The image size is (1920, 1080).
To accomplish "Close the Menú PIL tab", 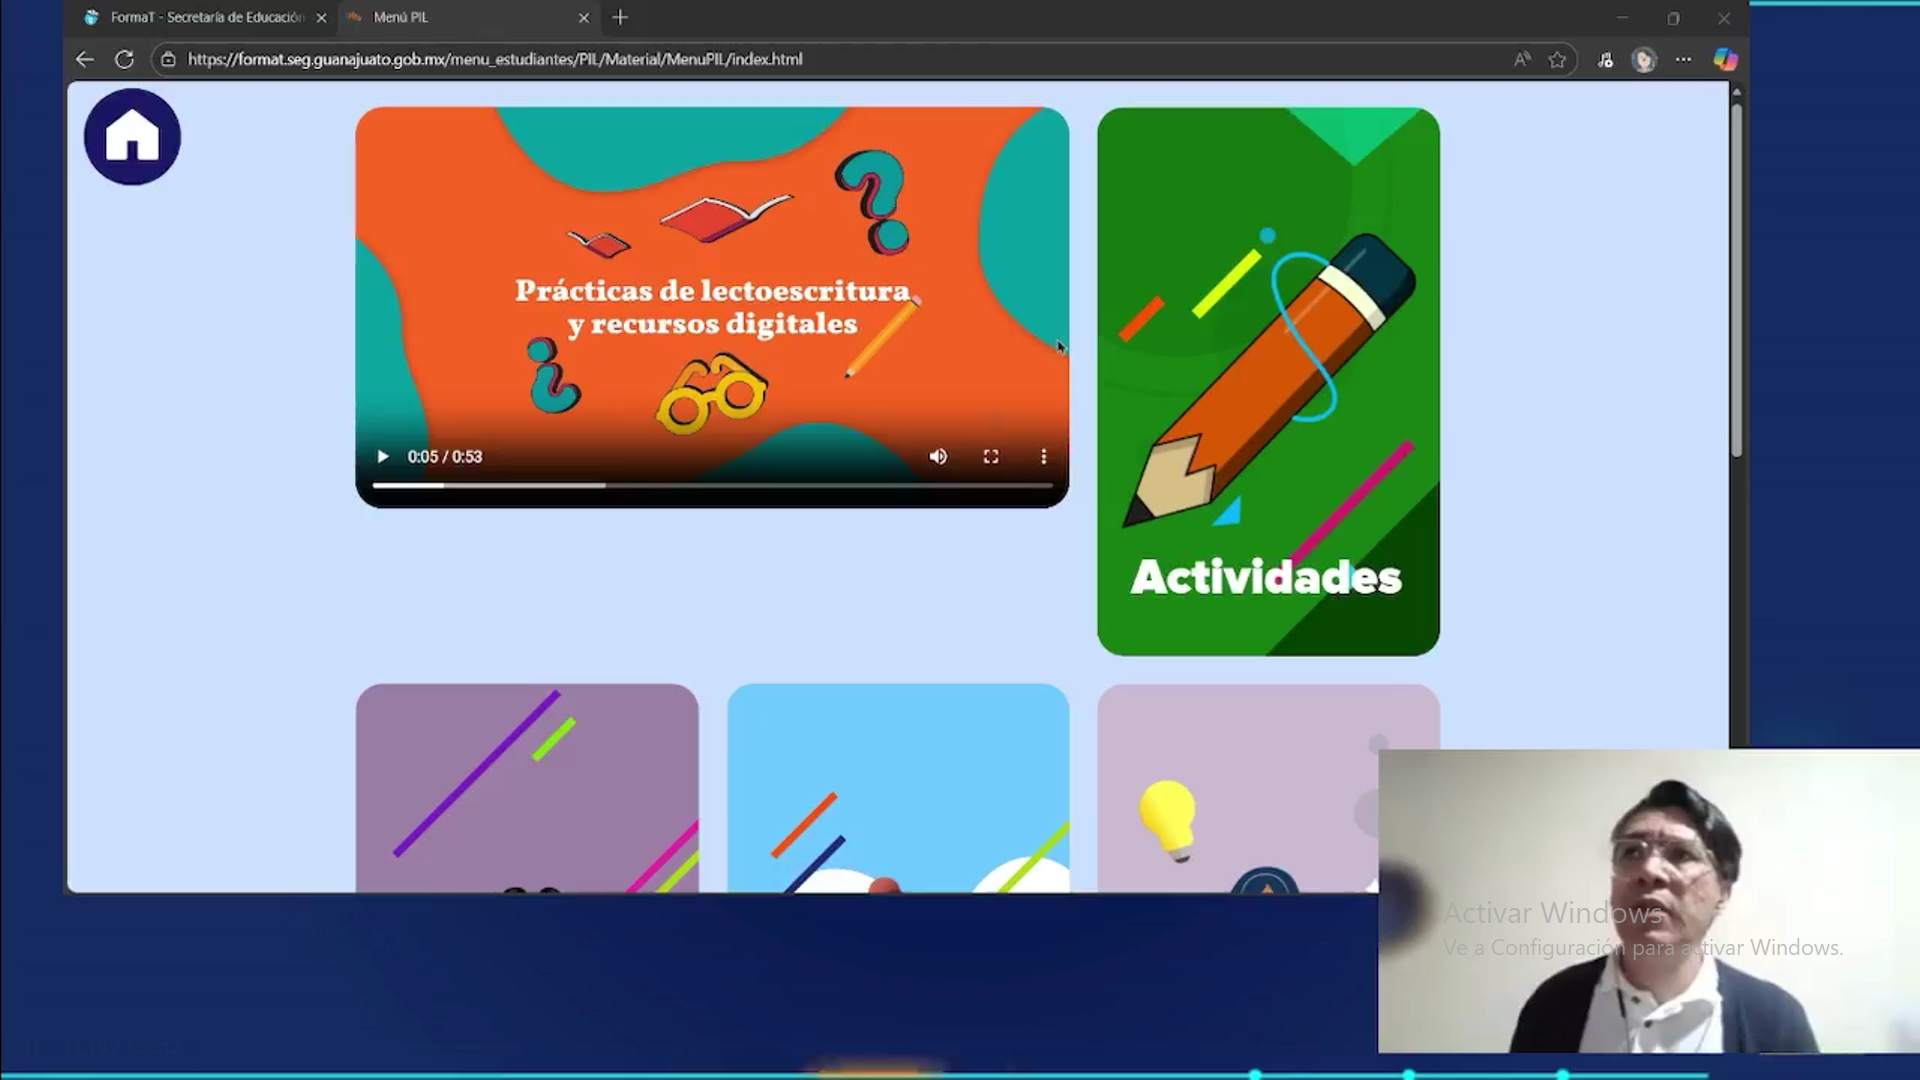I will 584,18.
